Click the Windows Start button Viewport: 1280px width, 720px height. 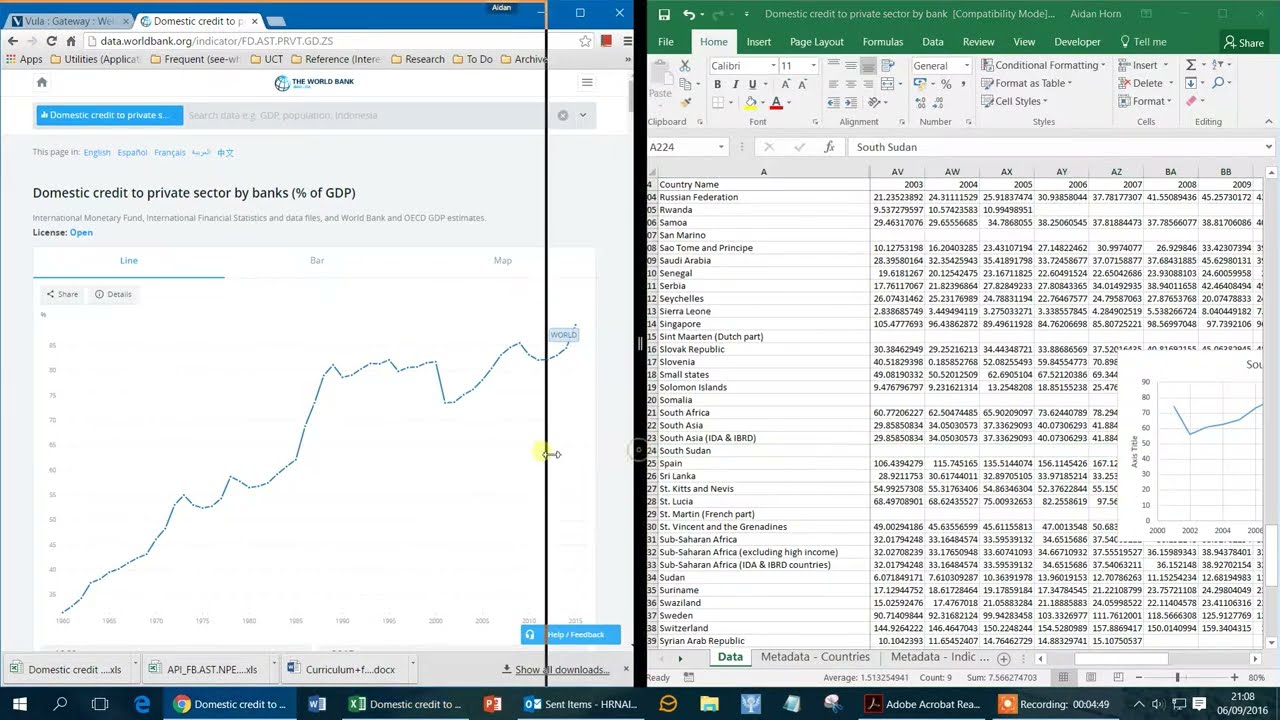(x=18, y=704)
